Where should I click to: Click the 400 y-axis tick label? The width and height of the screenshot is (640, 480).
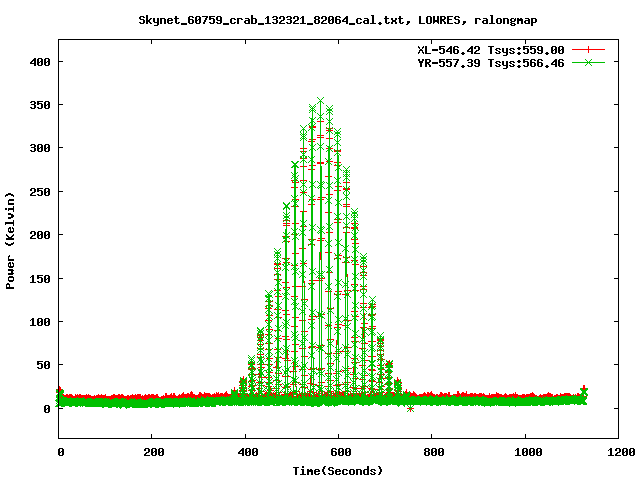tap(40, 62)
